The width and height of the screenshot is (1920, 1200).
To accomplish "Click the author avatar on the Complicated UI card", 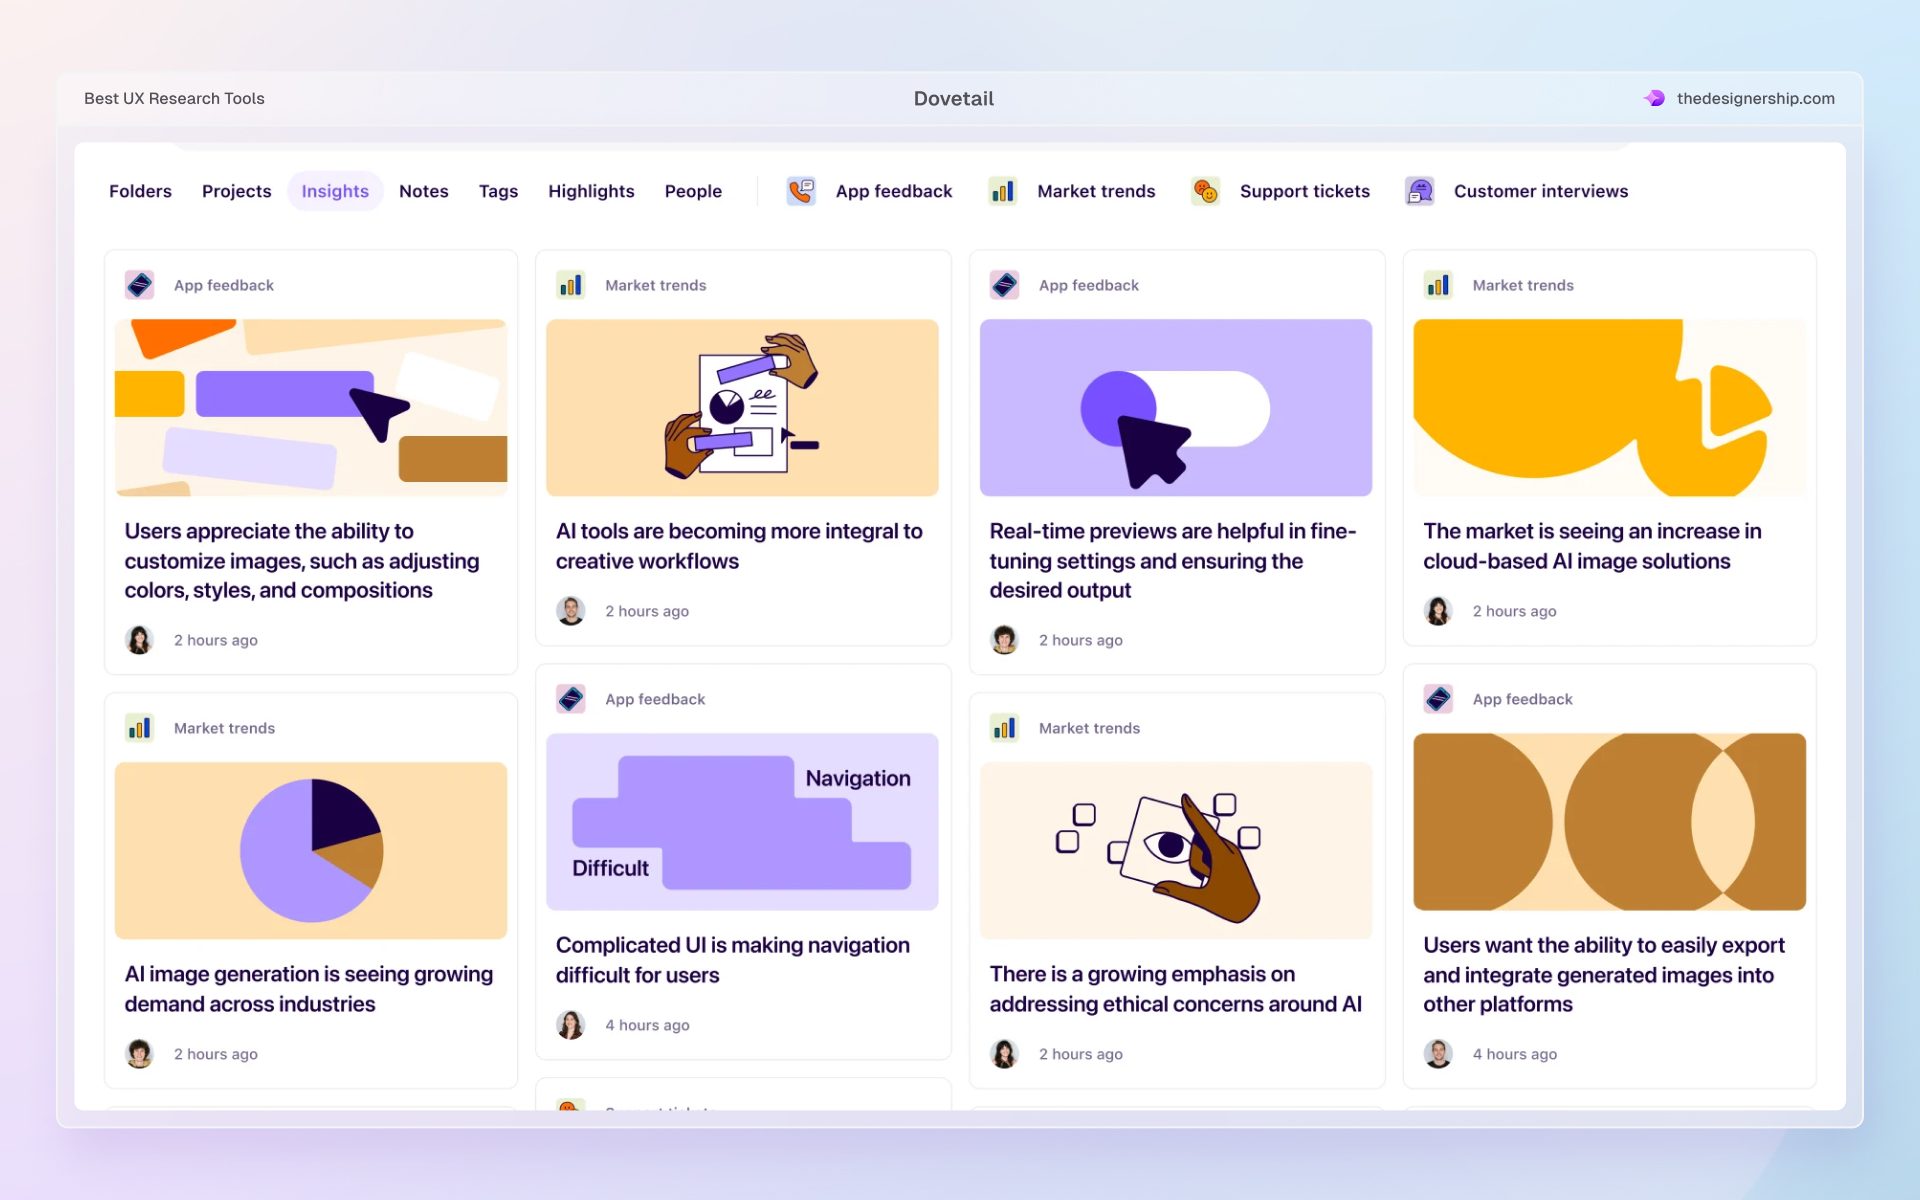I will (x=571, y=1024).
